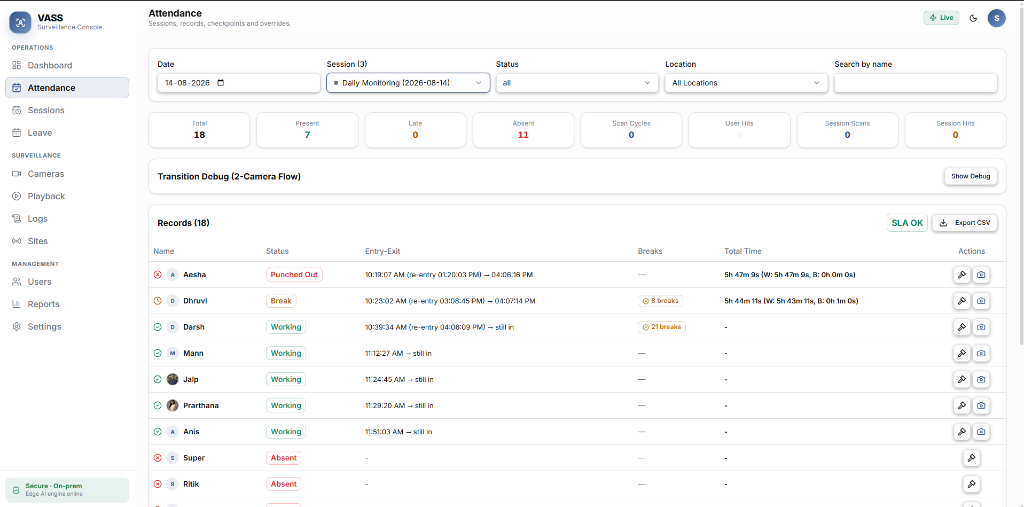Click the override hammer icon for Anis
The height and width of the screenshot is (507, 1024).
(x=961, y=432)
